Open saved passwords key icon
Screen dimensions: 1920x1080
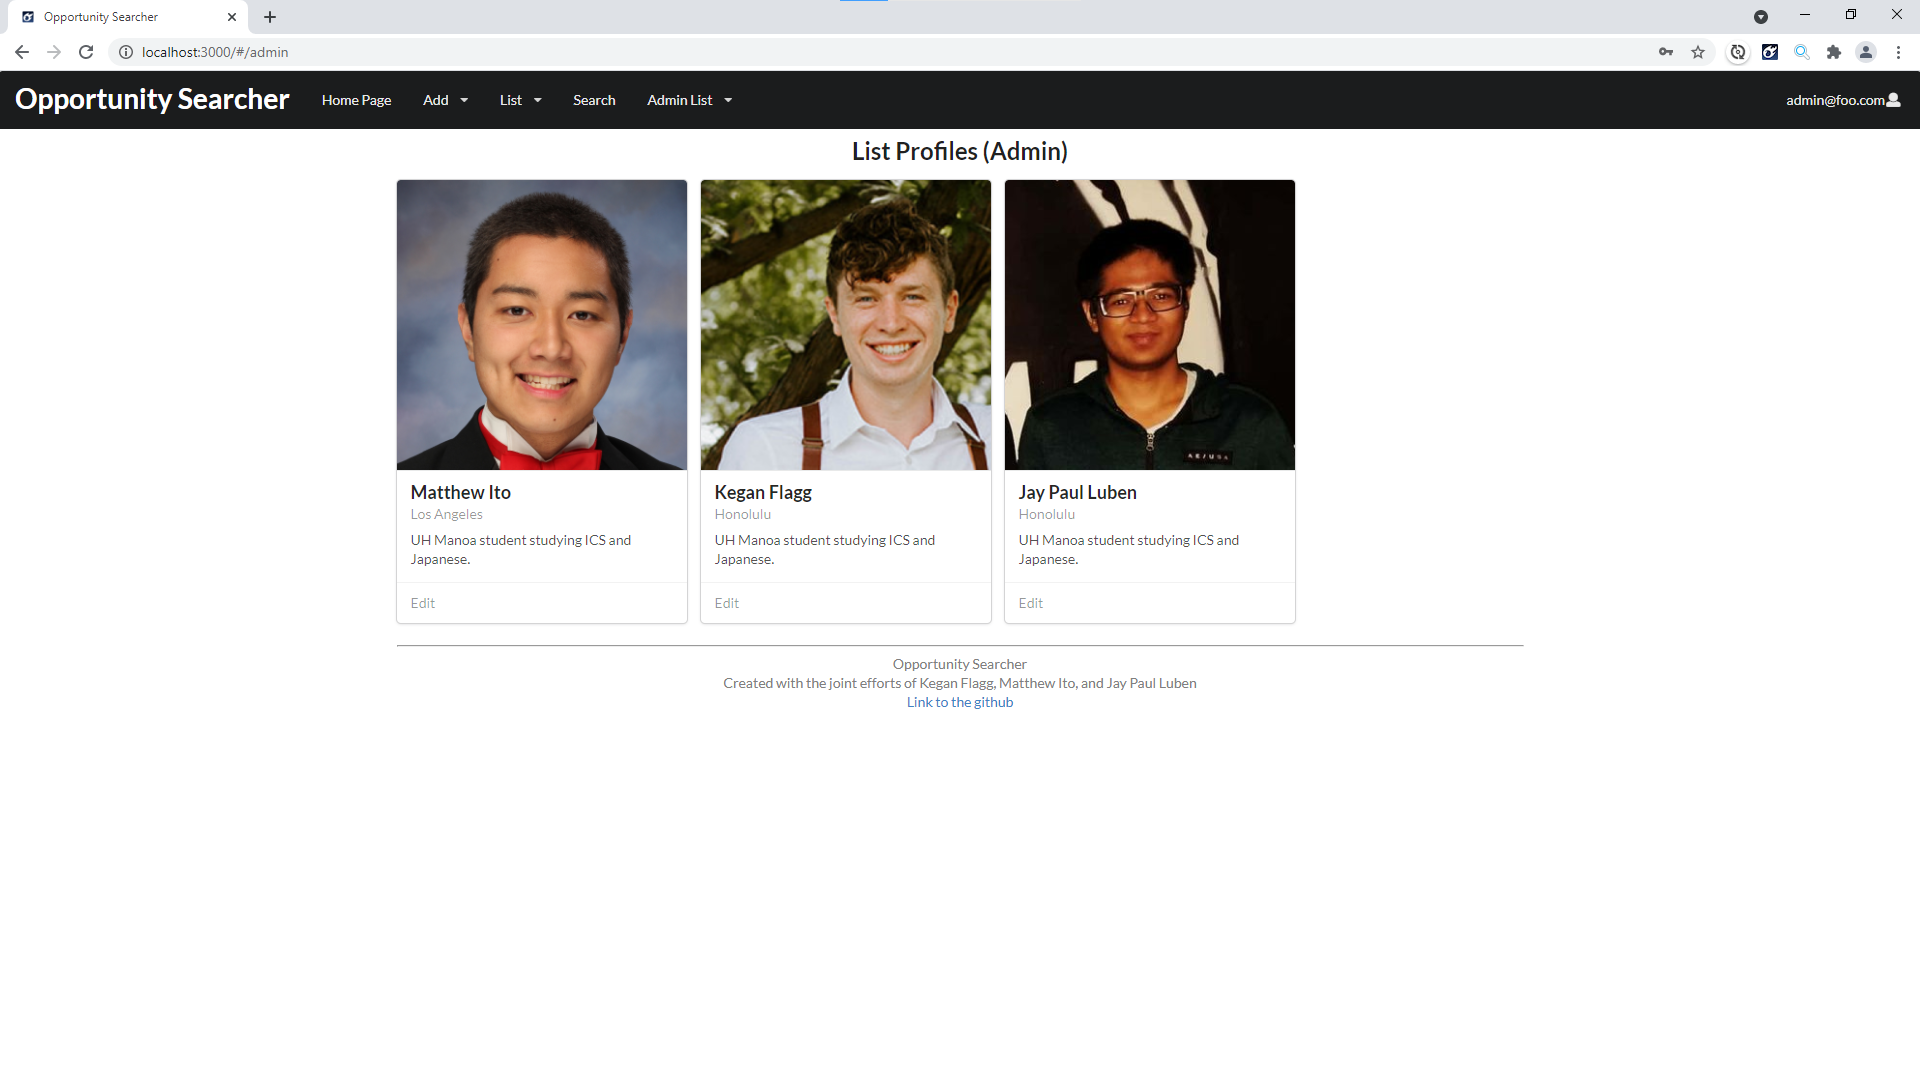1666,52
